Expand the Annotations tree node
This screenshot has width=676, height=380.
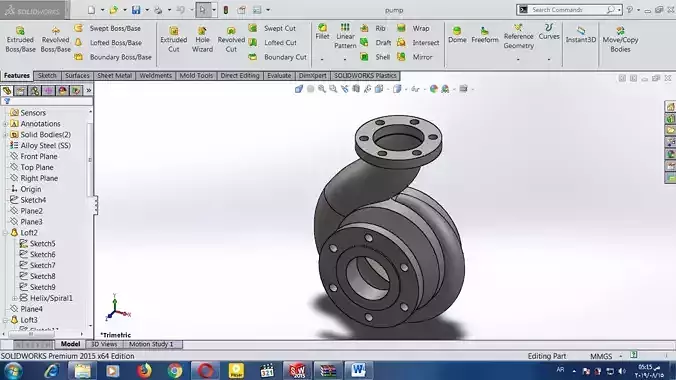point(6,124)
